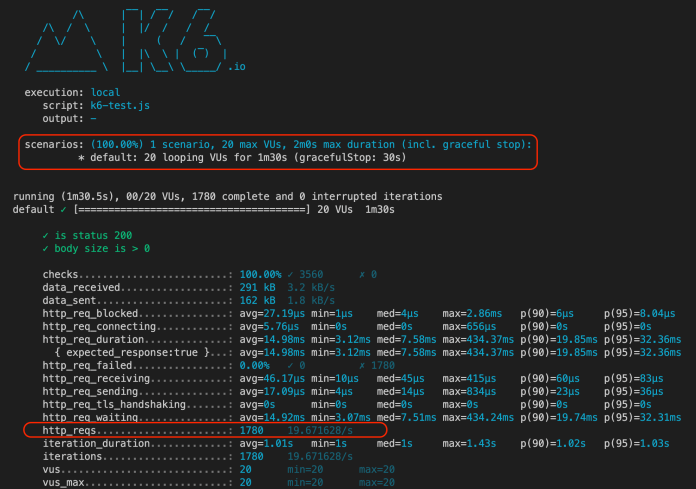Screen dimensions: 696x489
Task: Select '1780 complete and 0 interrupted iterations'
Action: pyautogui.click(x=317, y=197)
